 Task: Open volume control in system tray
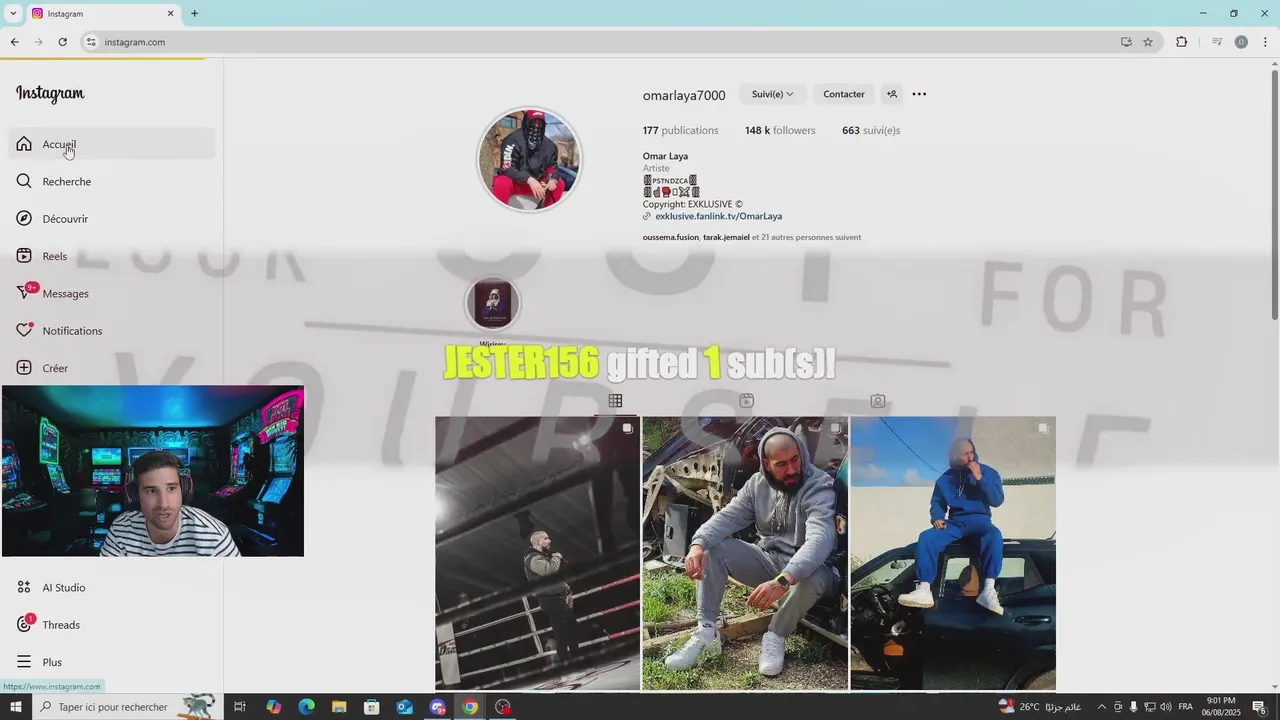coord(1165,707)
